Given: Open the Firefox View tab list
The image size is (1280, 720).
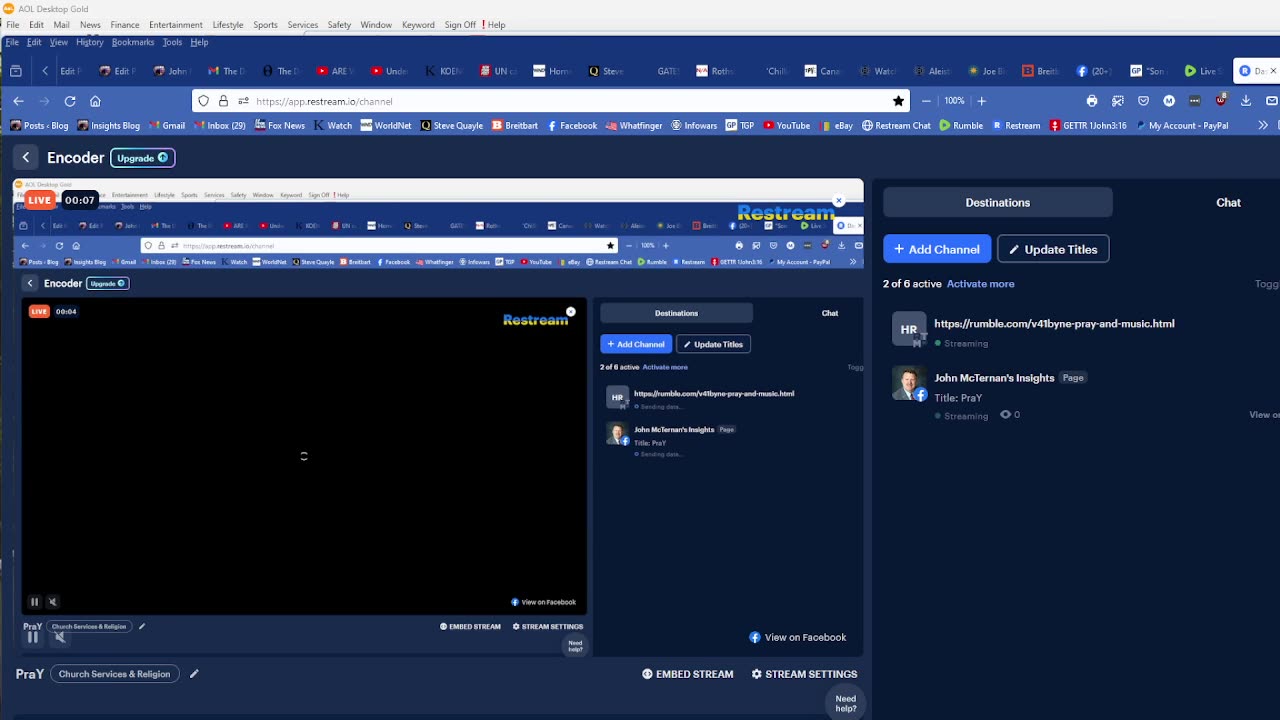Looking at the screenshot, I should click(x=16, y=71).
